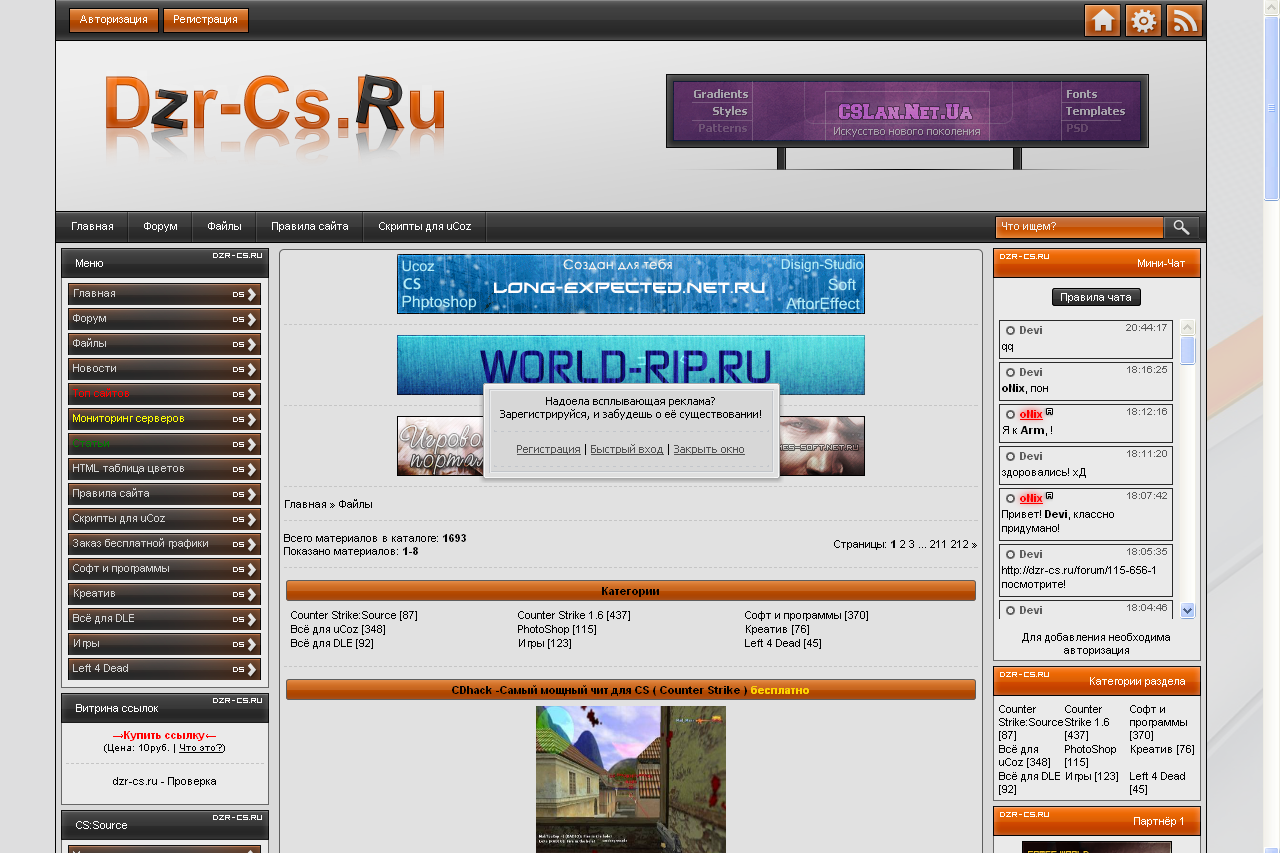Click arrow icon beside 'Новости' in left menu

[x=252, y=369]
